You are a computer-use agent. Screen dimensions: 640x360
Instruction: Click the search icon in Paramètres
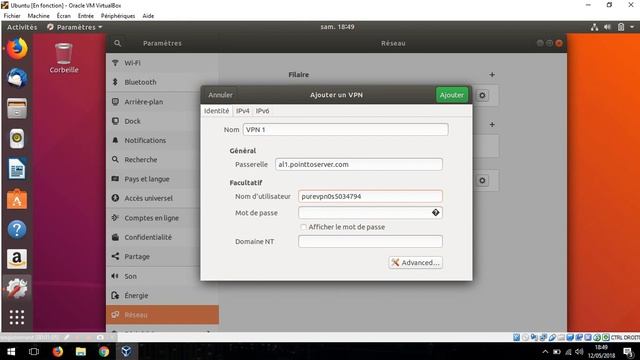pos(118,43)
